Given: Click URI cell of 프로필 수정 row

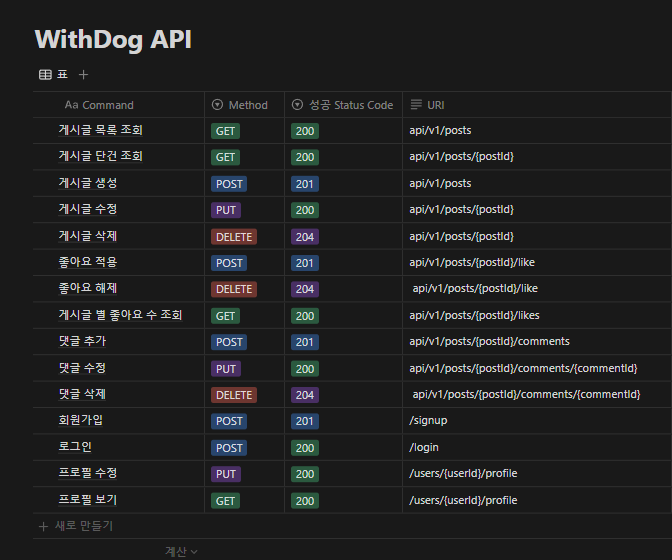Looking at the screenshot, I should click(537, 473).
